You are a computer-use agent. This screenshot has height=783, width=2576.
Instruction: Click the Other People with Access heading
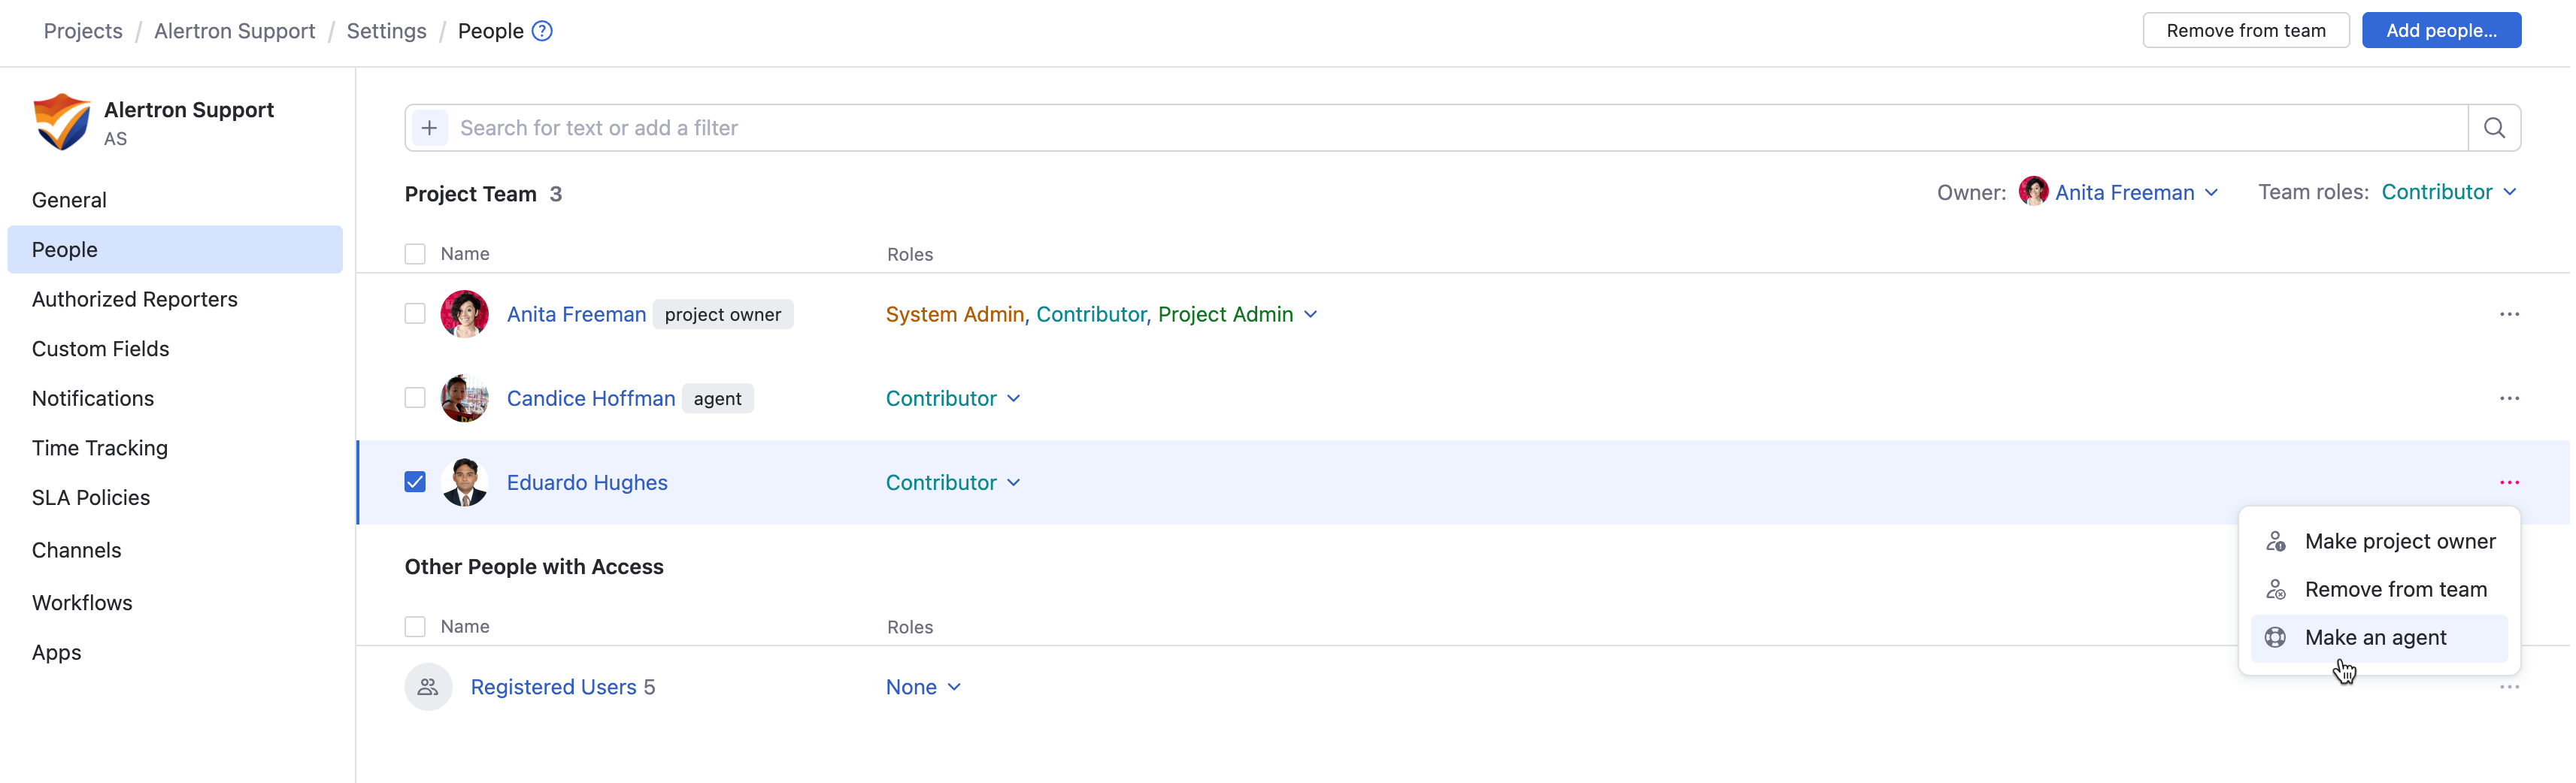click(534, 567)
